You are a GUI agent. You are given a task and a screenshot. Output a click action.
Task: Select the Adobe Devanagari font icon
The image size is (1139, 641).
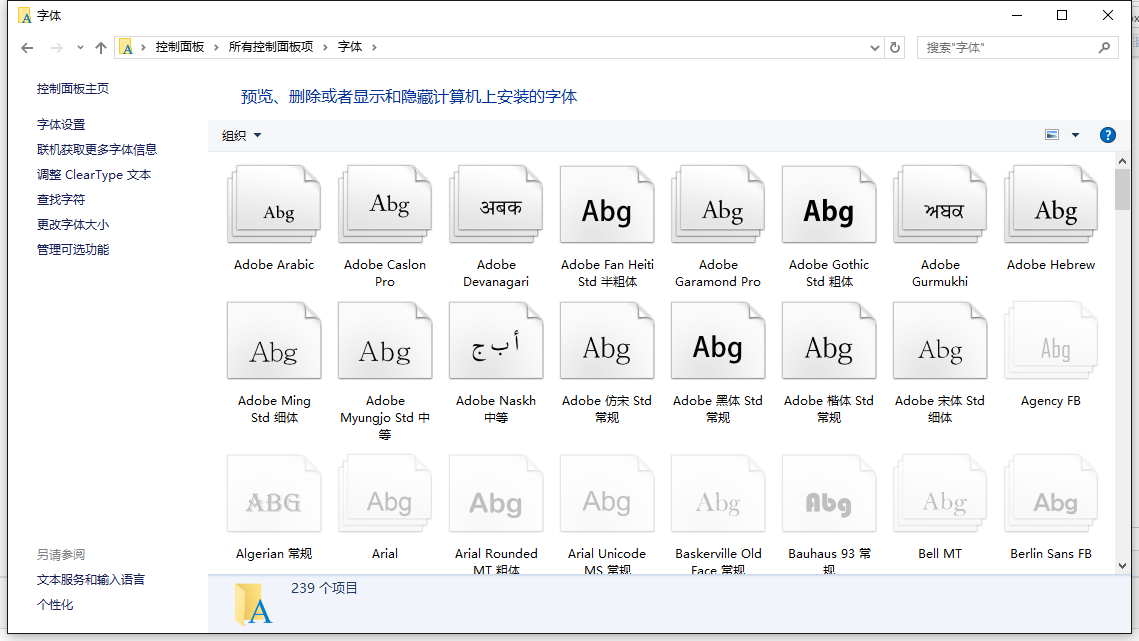496,204
